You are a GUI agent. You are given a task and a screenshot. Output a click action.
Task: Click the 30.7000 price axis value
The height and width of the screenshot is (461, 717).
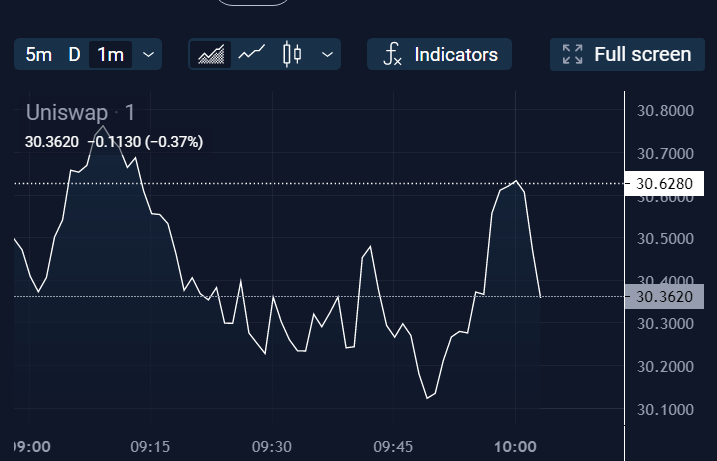665,154
